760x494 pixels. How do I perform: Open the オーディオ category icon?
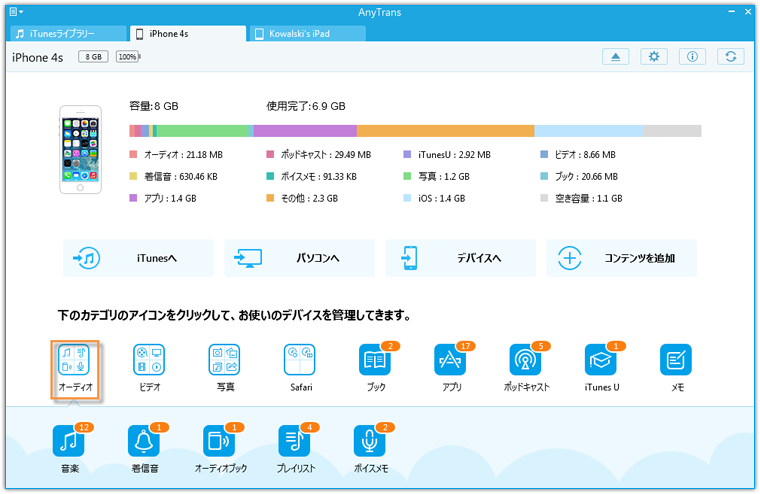click(74, 360)
